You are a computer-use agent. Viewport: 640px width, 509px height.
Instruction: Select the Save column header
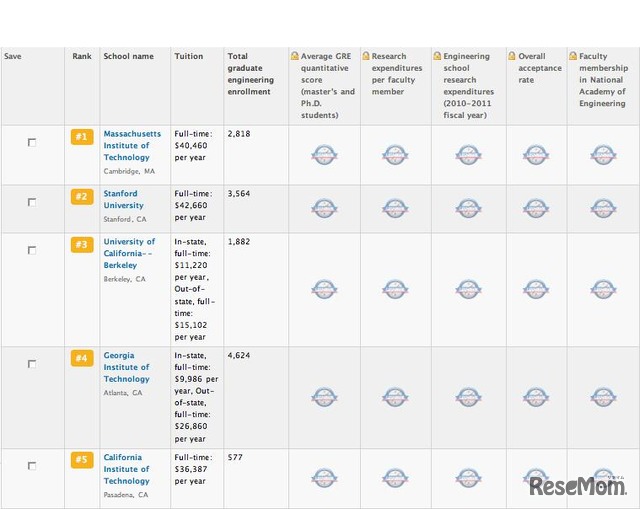13,56
